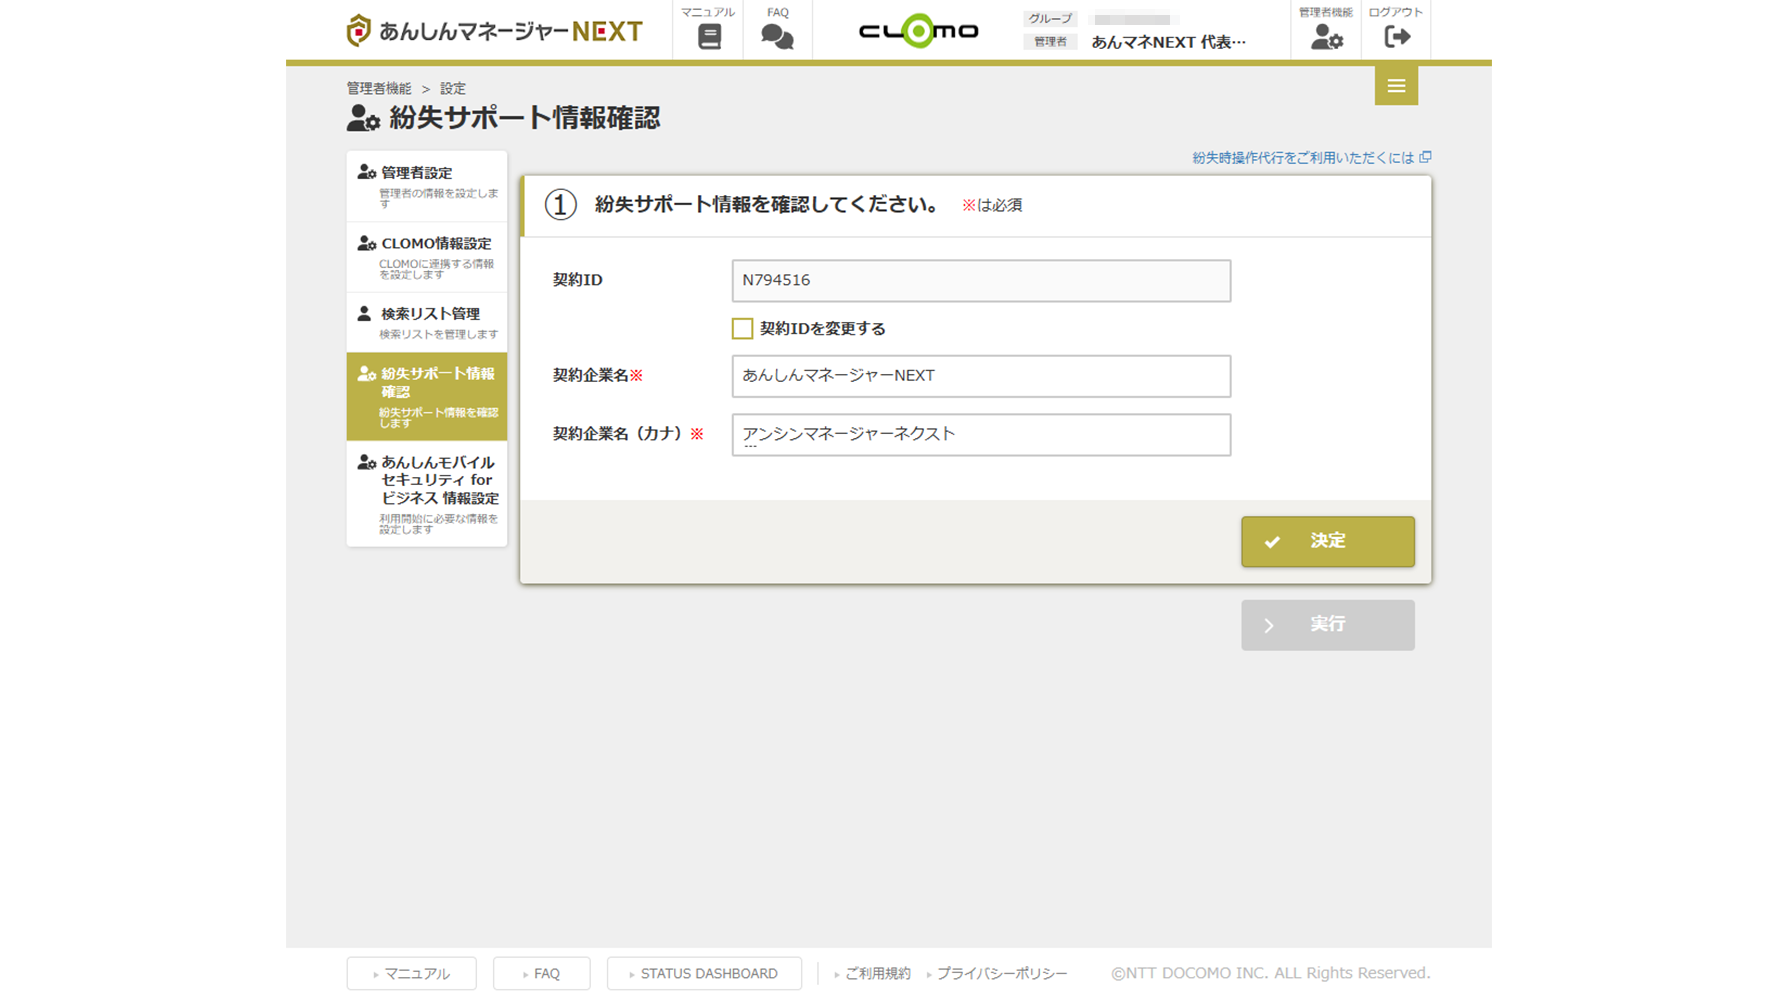Open the 管理者機能 admin icon
This screenshot has height=1000, width=1778.
point(1326,37)
